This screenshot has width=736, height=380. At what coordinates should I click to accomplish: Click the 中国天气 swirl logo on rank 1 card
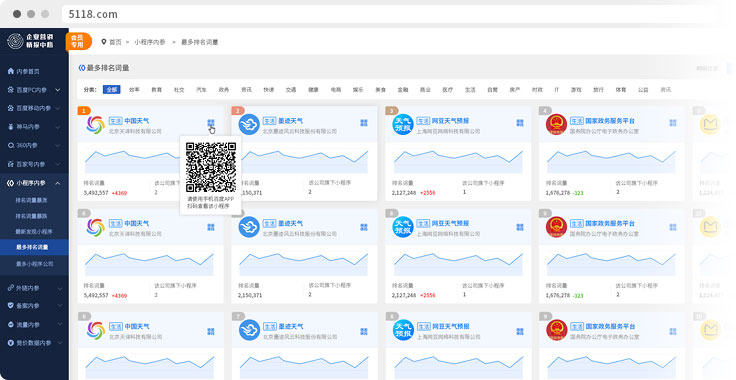[x=96, y=125]
